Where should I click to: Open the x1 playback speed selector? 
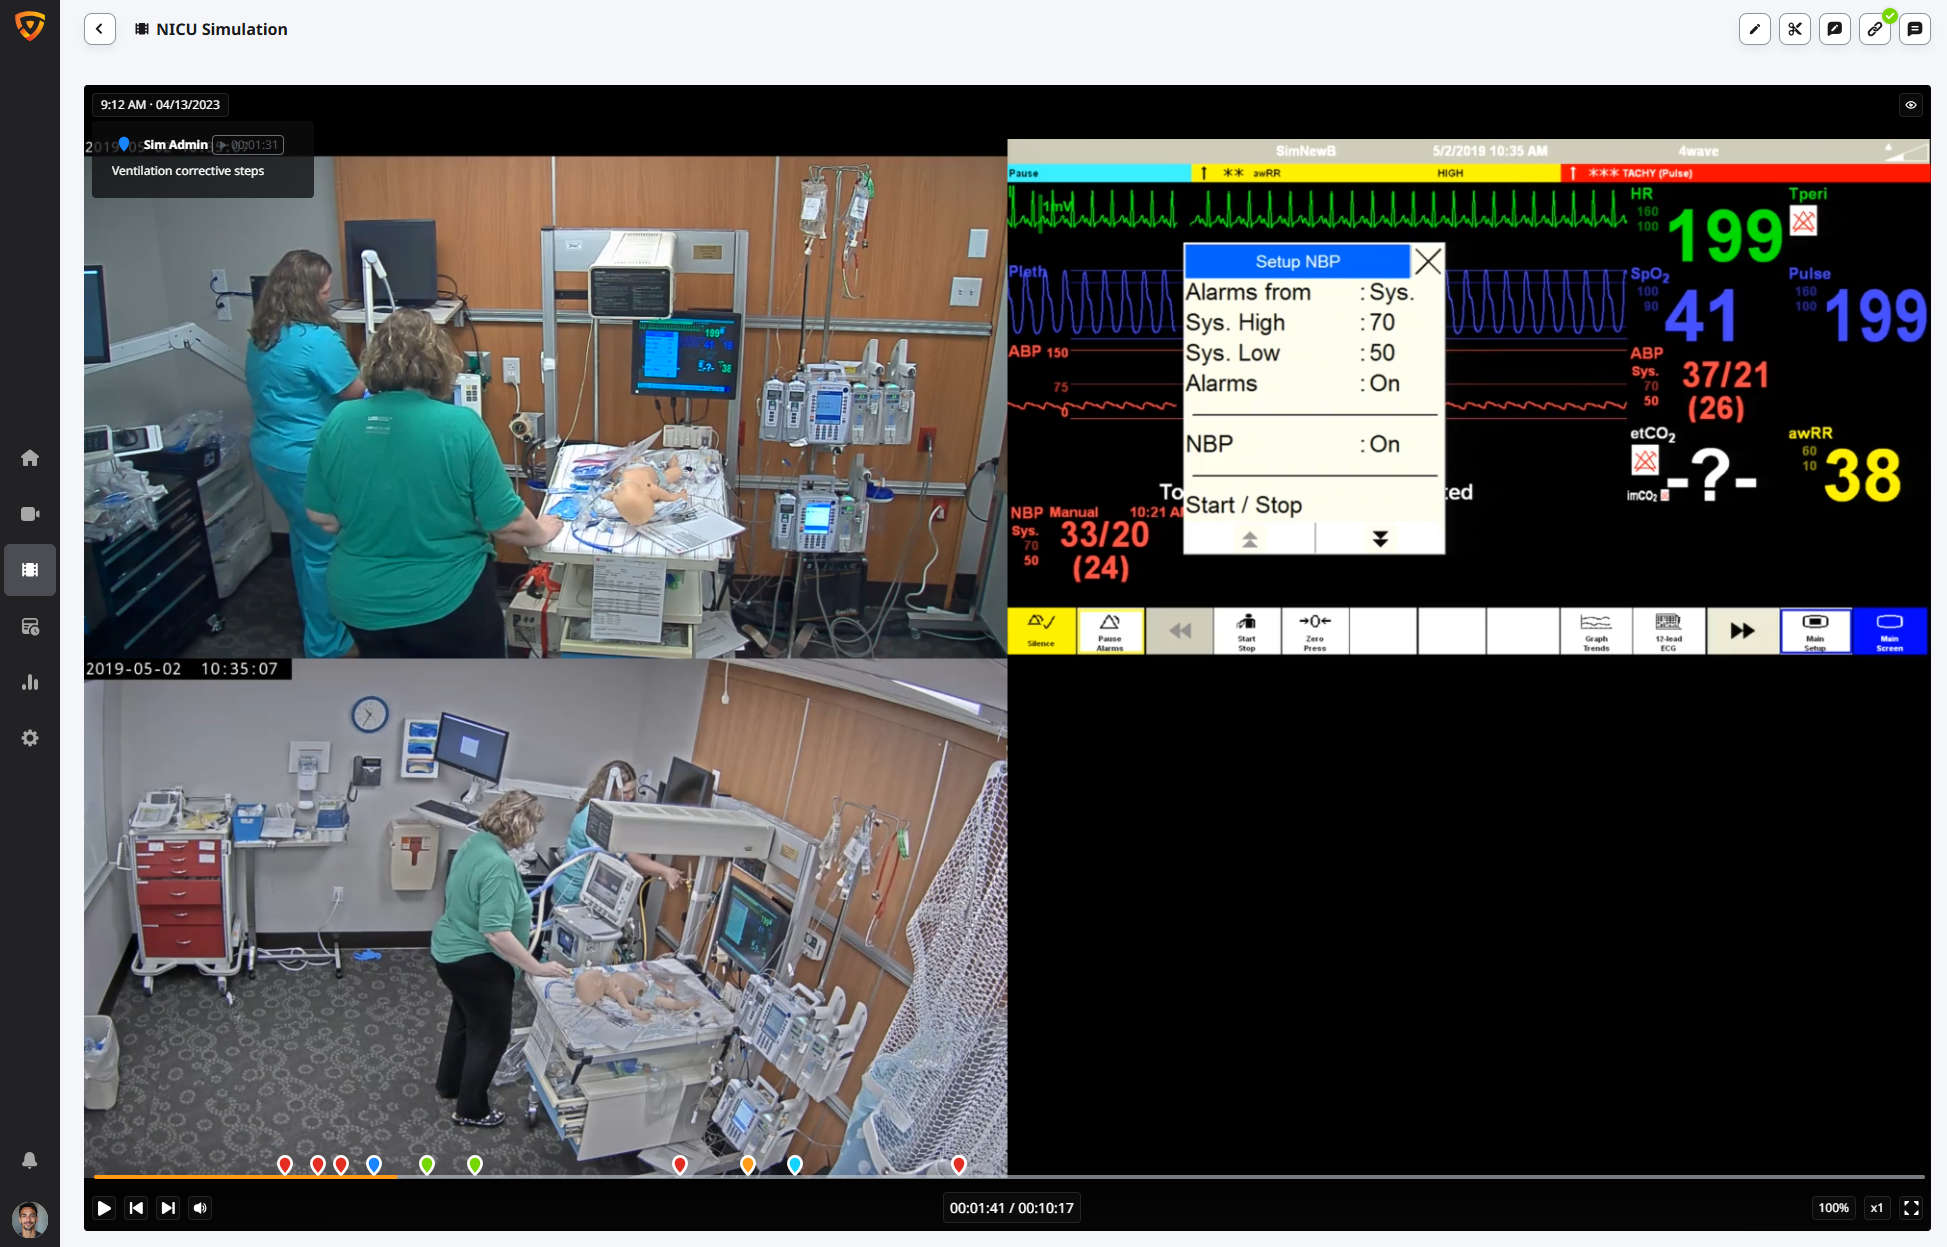click(1877, 1208)
